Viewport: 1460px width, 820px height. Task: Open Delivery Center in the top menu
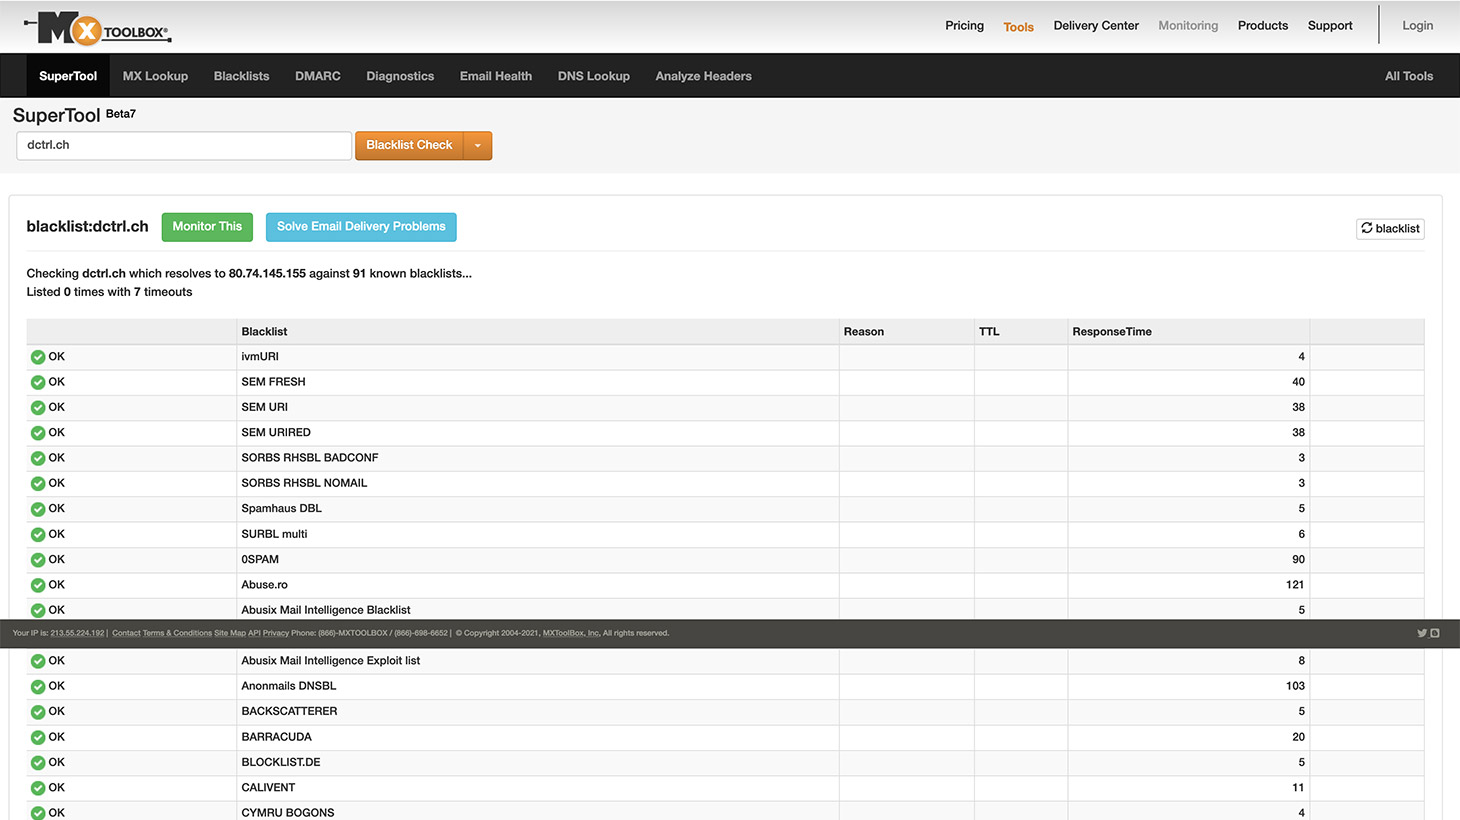(x=1096, y=26)
